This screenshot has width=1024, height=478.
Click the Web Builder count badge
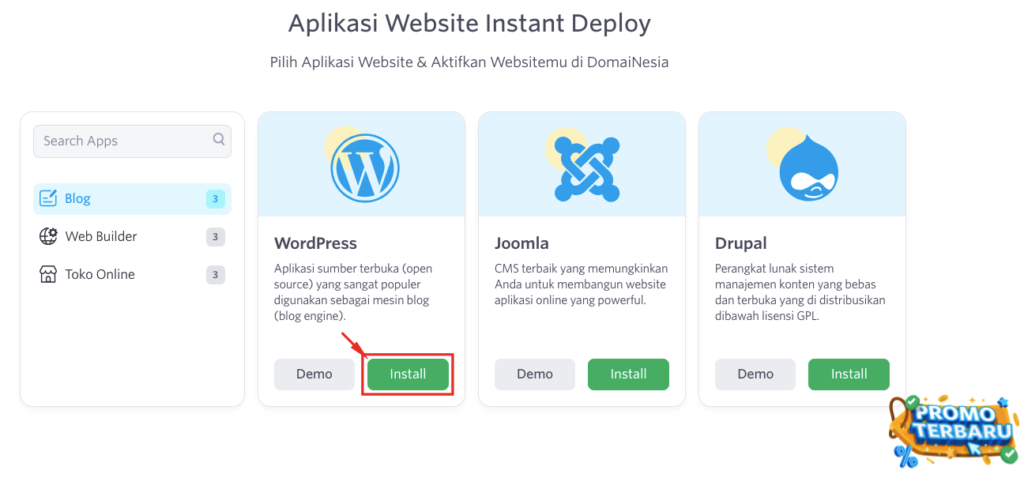pyautogui.click(x=216, y=236)
